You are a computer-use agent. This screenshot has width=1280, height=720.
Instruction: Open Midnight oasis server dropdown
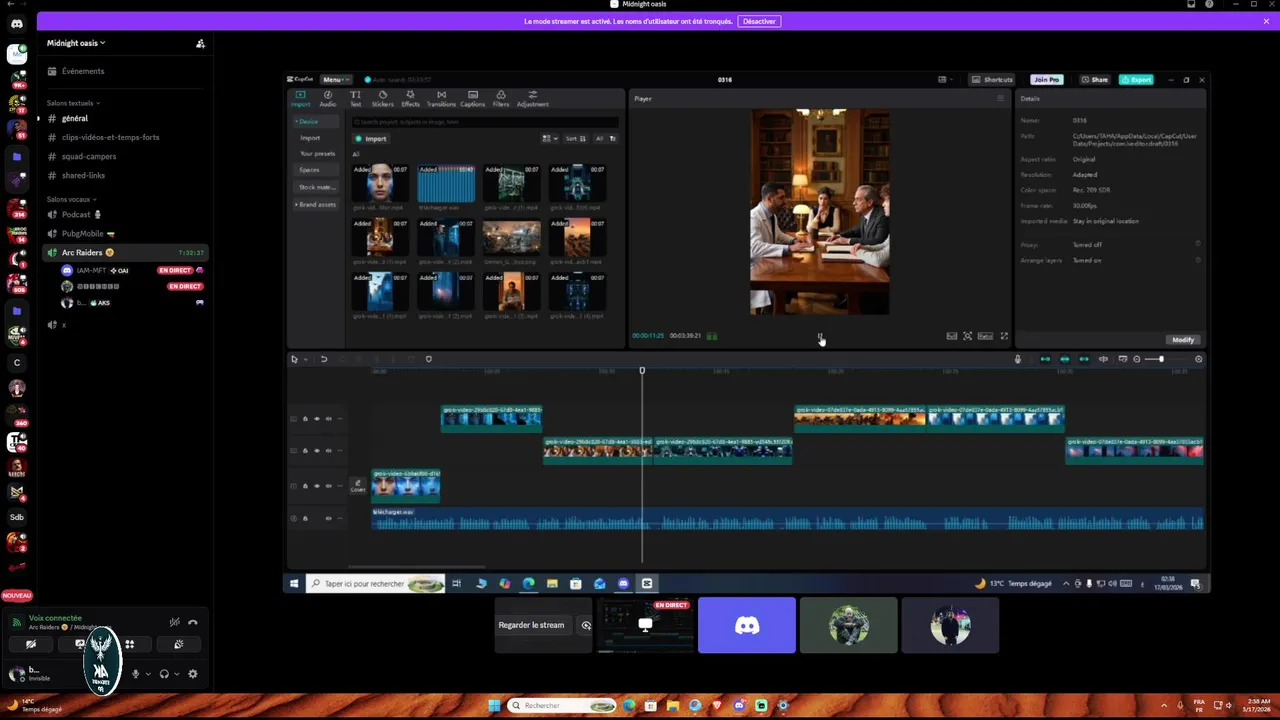76,43
